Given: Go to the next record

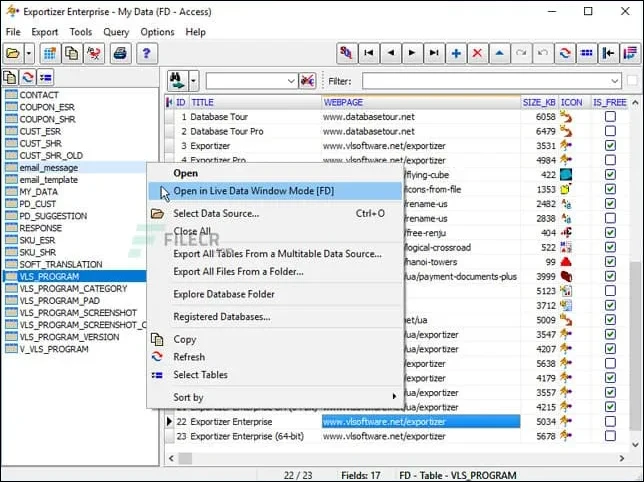Looking at the screenshot, I should [412, 53].
